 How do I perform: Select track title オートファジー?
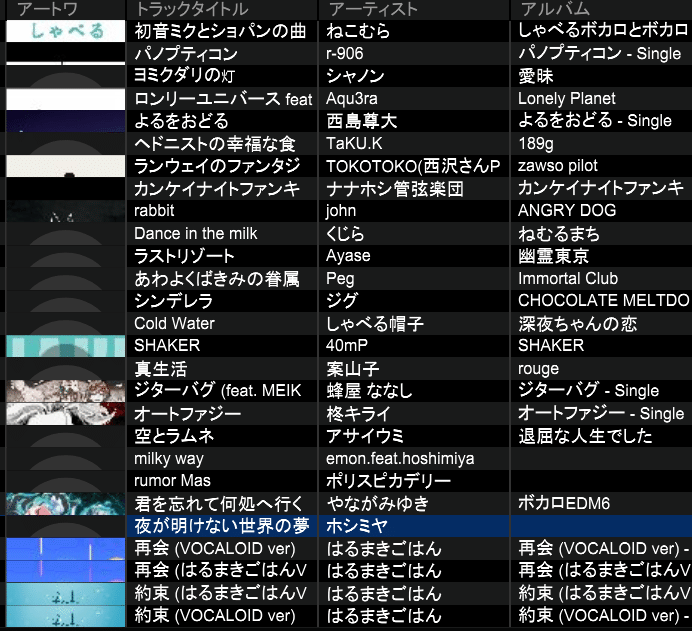(188, 413)
